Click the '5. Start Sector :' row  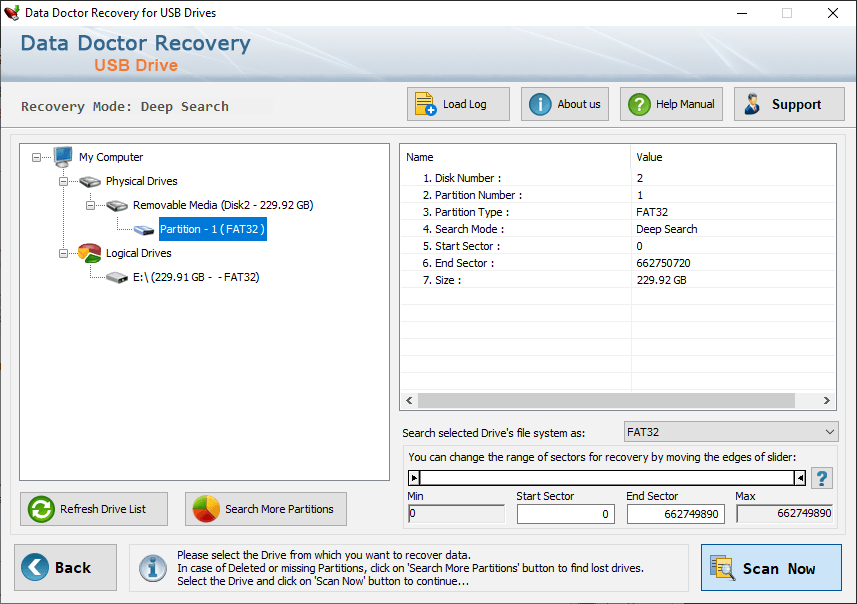(x=618, y=246)
